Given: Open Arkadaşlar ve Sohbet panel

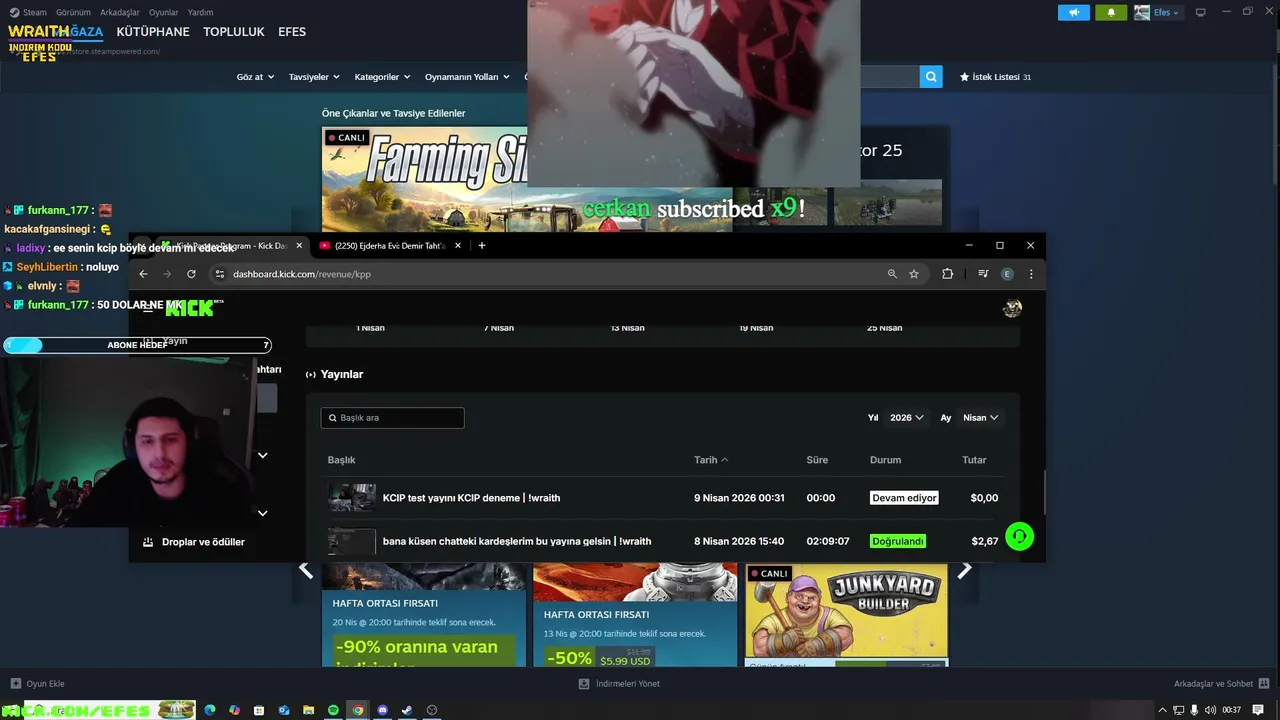Looking at the screenshot, I should pyautogui.click(x=1220, y=684).
